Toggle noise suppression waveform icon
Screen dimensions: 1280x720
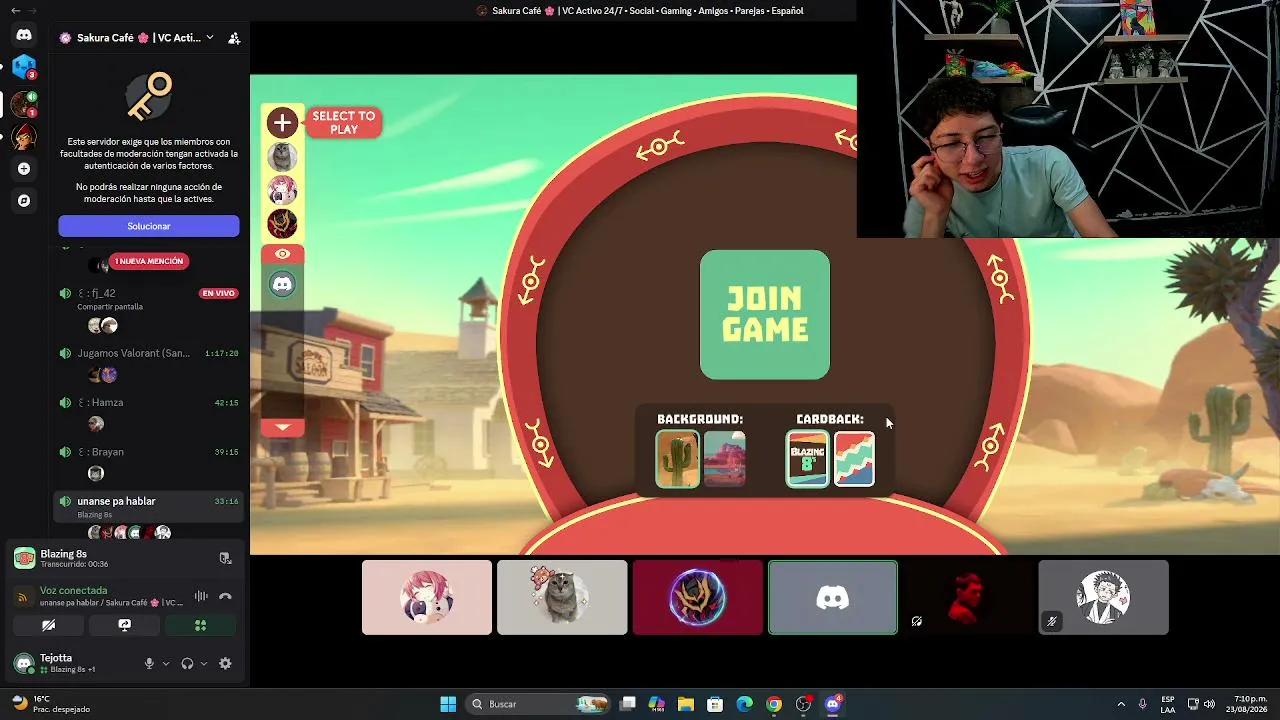[201, 596]
